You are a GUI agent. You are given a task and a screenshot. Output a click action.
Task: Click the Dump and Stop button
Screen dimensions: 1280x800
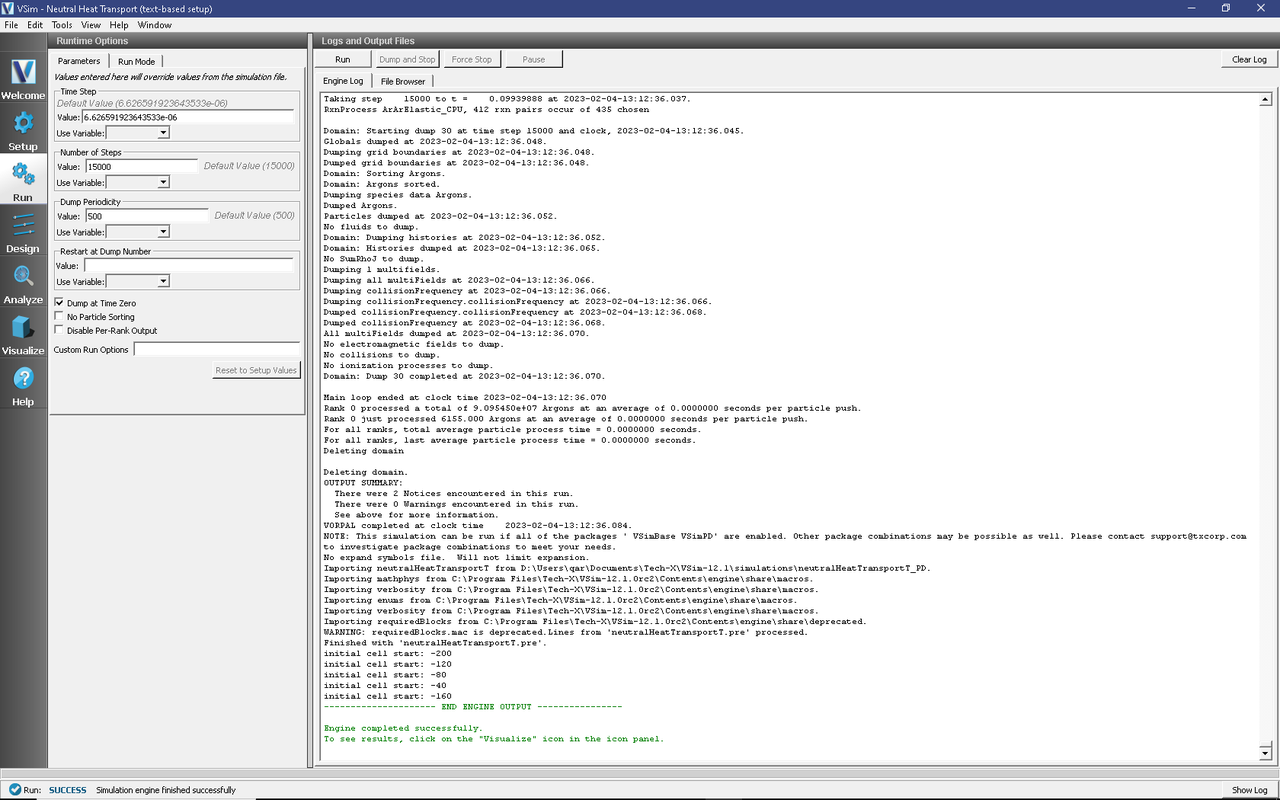tap(407, 60)
